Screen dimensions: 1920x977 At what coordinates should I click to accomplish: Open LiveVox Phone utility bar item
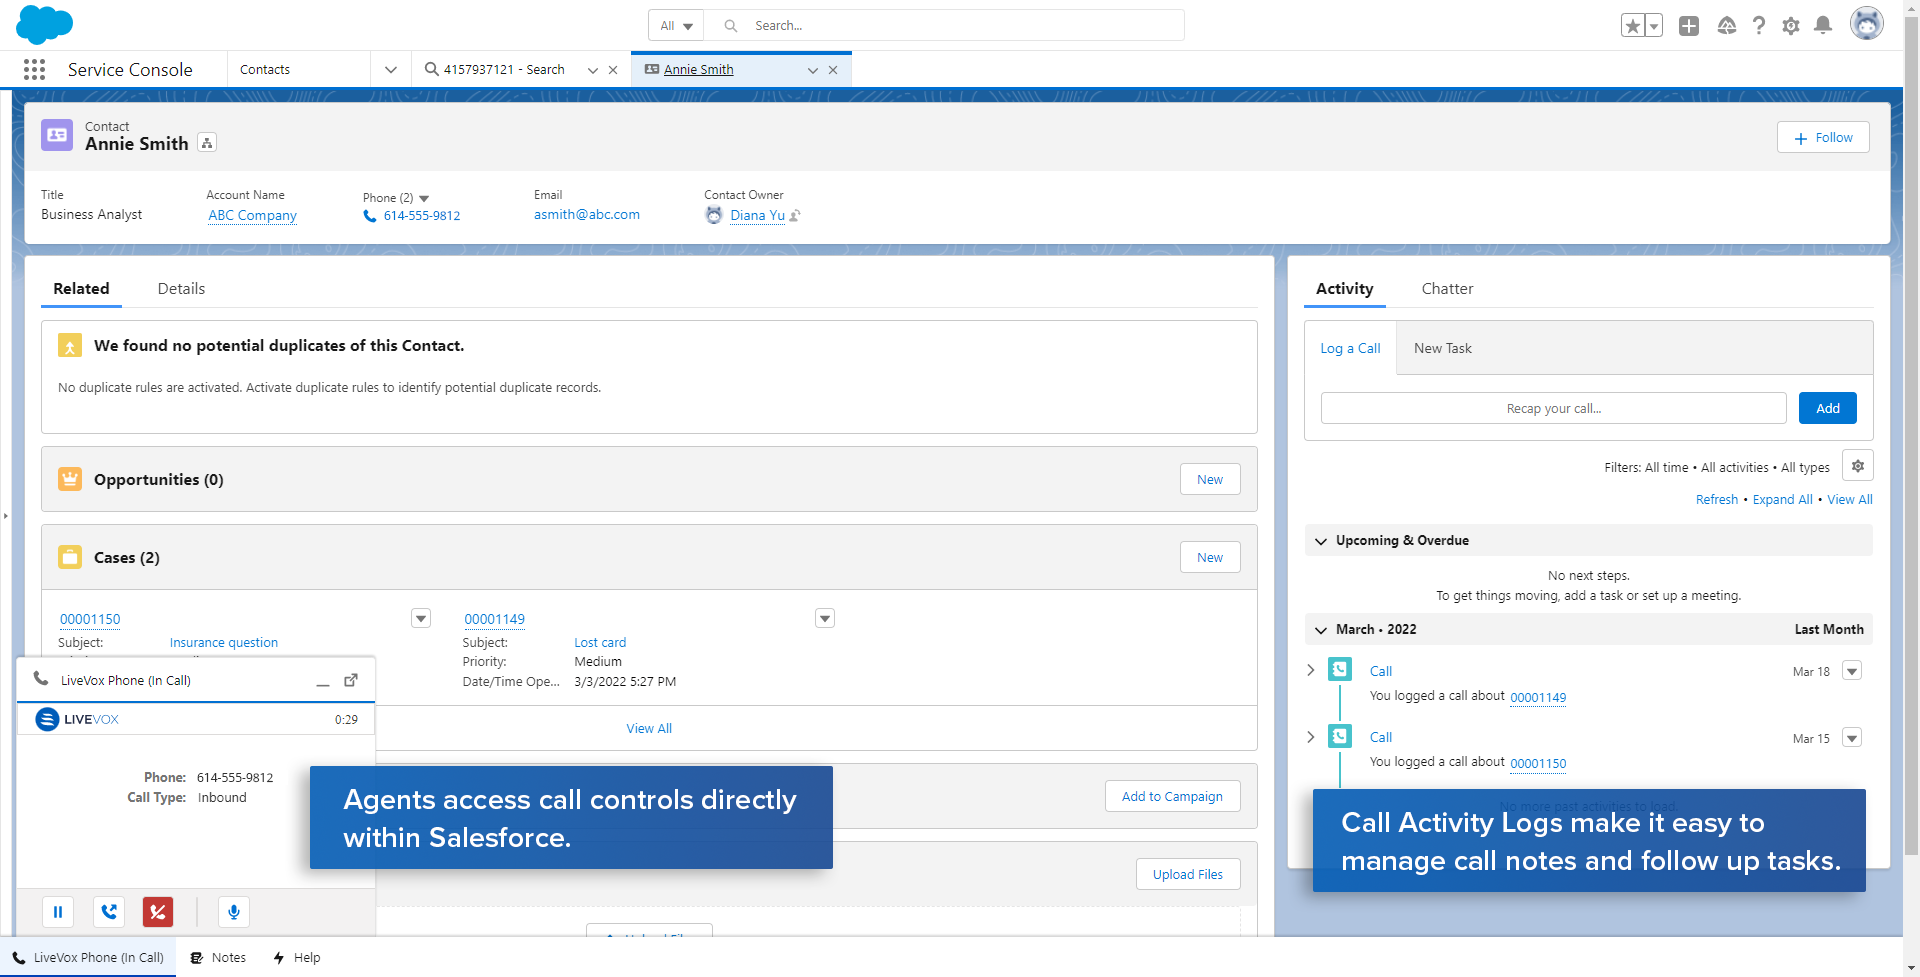coord(88,957)
